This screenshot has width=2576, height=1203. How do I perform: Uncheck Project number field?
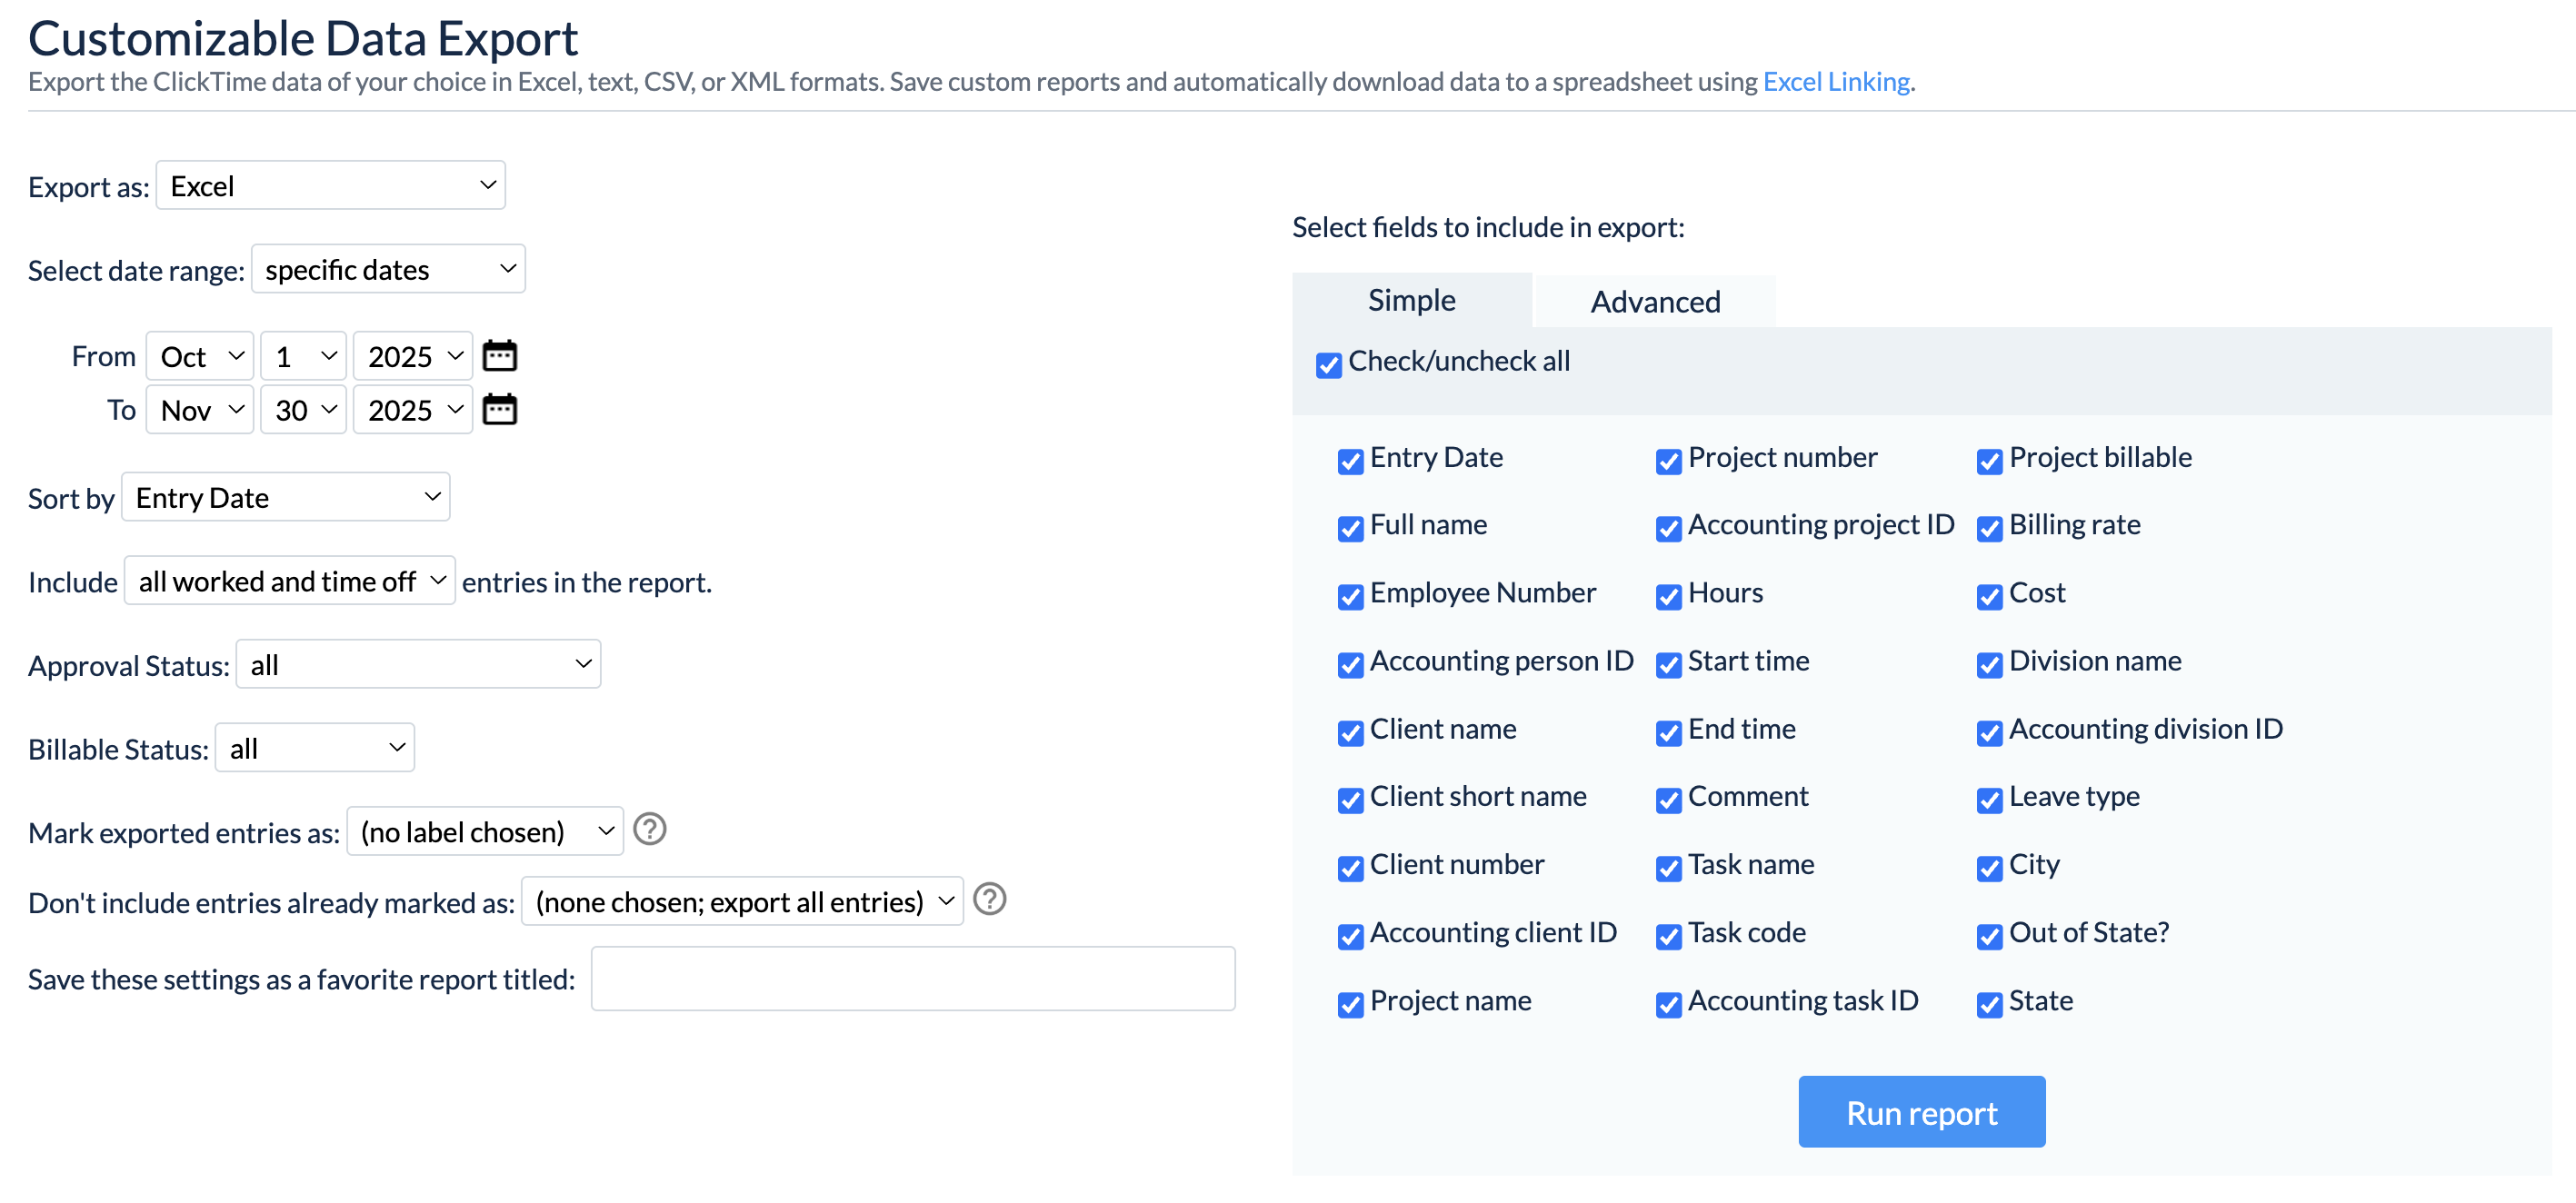coord(1669,461)
